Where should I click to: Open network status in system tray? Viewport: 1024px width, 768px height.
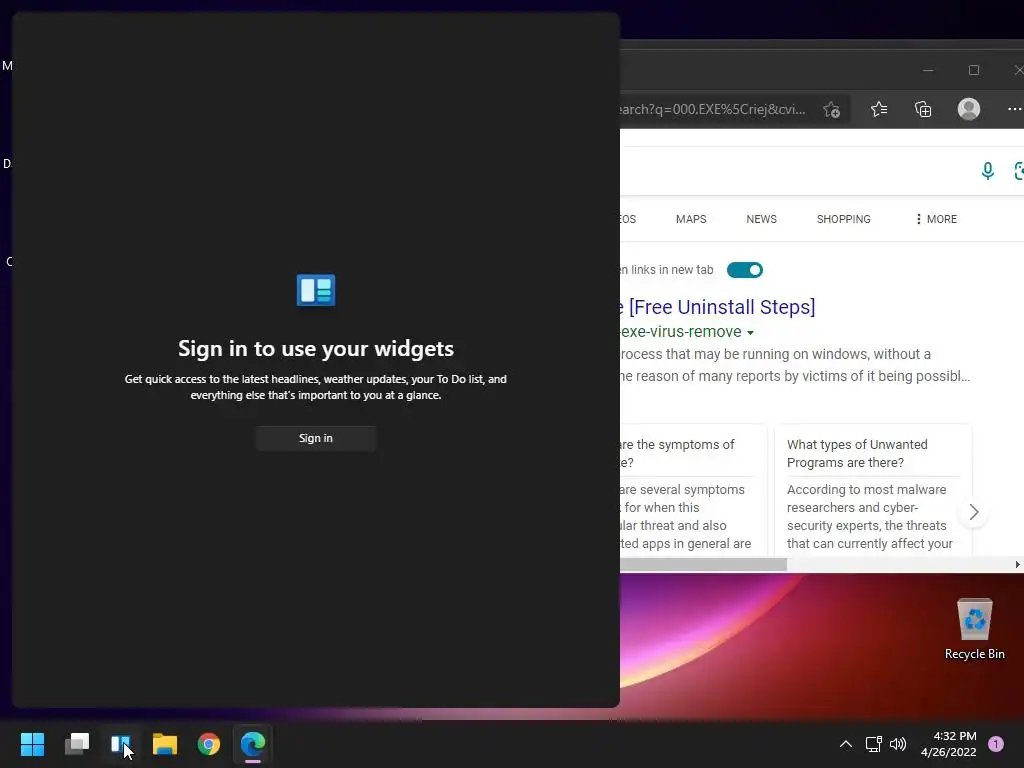click(x=873, y=744)
